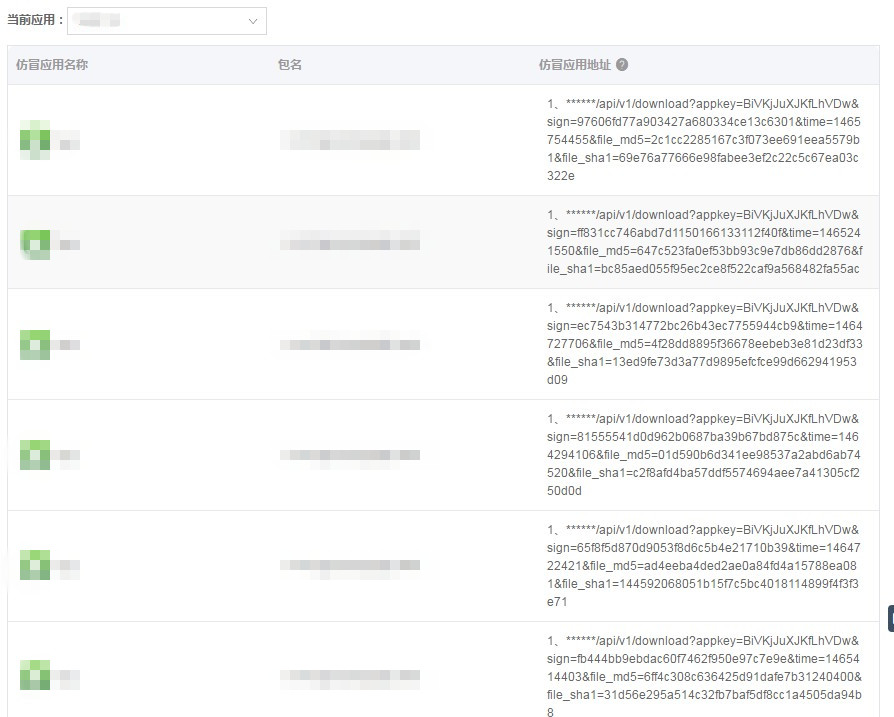Open download address starting sign=97606fd77a
The width and height of the screenshot is (894, 717).
[x=704, y=140]
